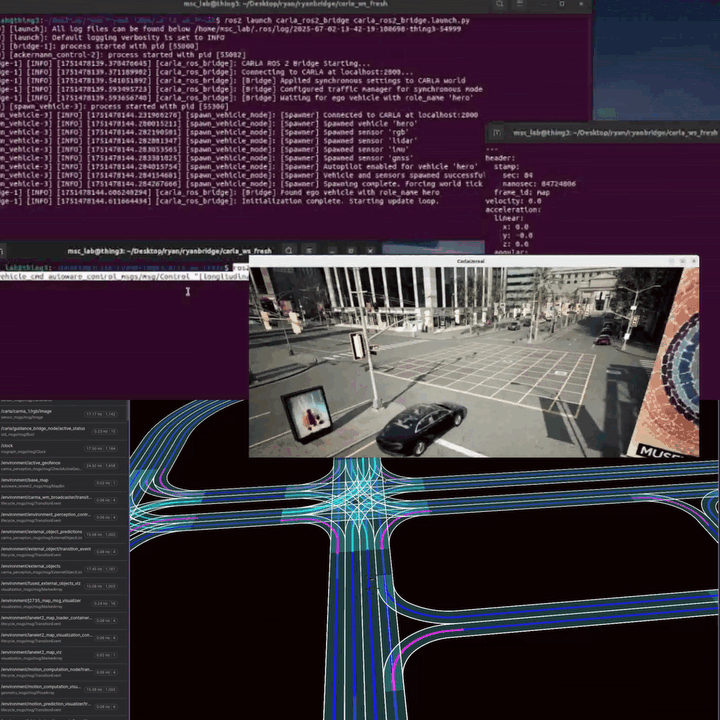Viewport: 720px width, 720px height.
Task: Select the /environment/external_objects topic
Action: click(x=64, y=569)
